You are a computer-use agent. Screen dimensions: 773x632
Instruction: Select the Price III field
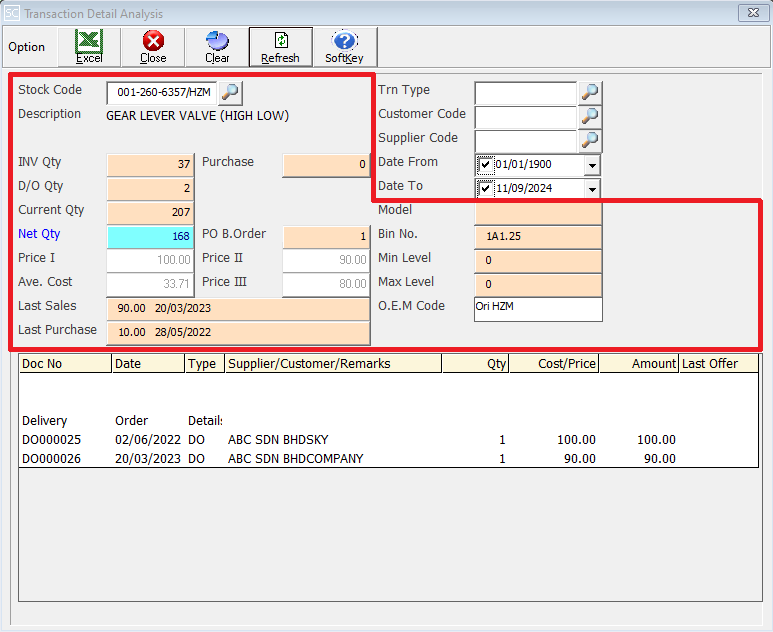(x=326, y=284)
